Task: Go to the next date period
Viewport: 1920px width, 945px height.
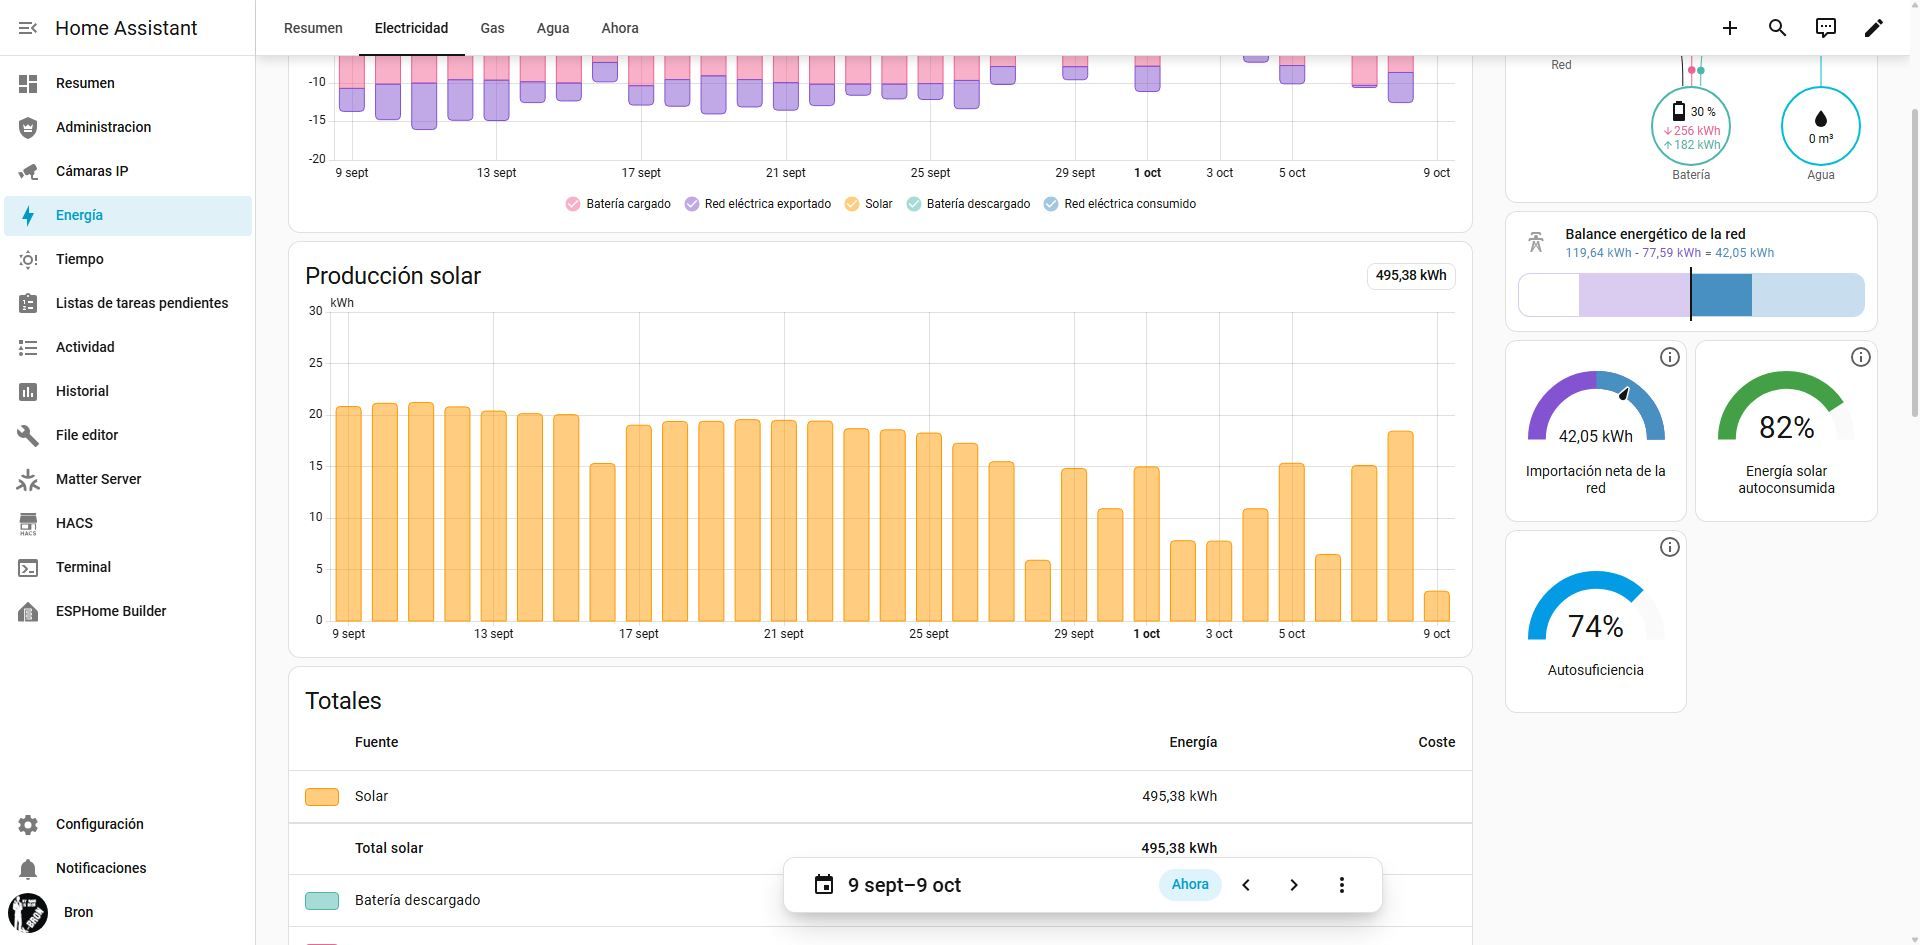Action: 1294,885
